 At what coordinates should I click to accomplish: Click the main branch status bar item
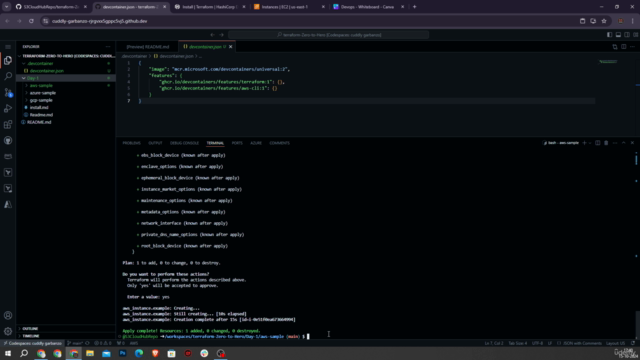pos(76,343)
